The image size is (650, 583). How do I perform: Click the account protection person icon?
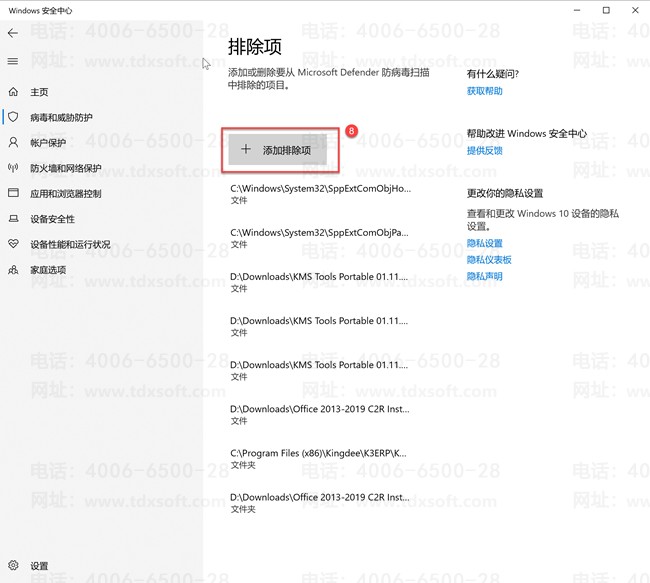(x=13, y=143)
